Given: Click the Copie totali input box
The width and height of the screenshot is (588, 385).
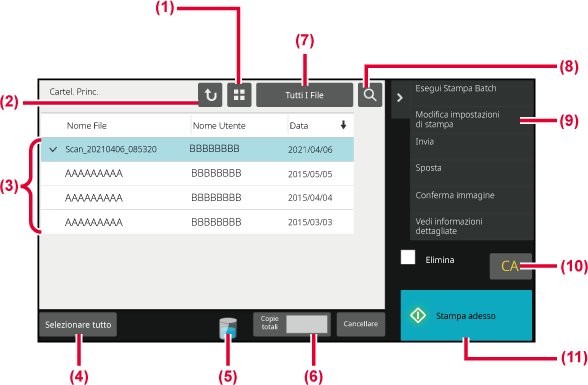Looking at the screenshot, I should 306,324.
